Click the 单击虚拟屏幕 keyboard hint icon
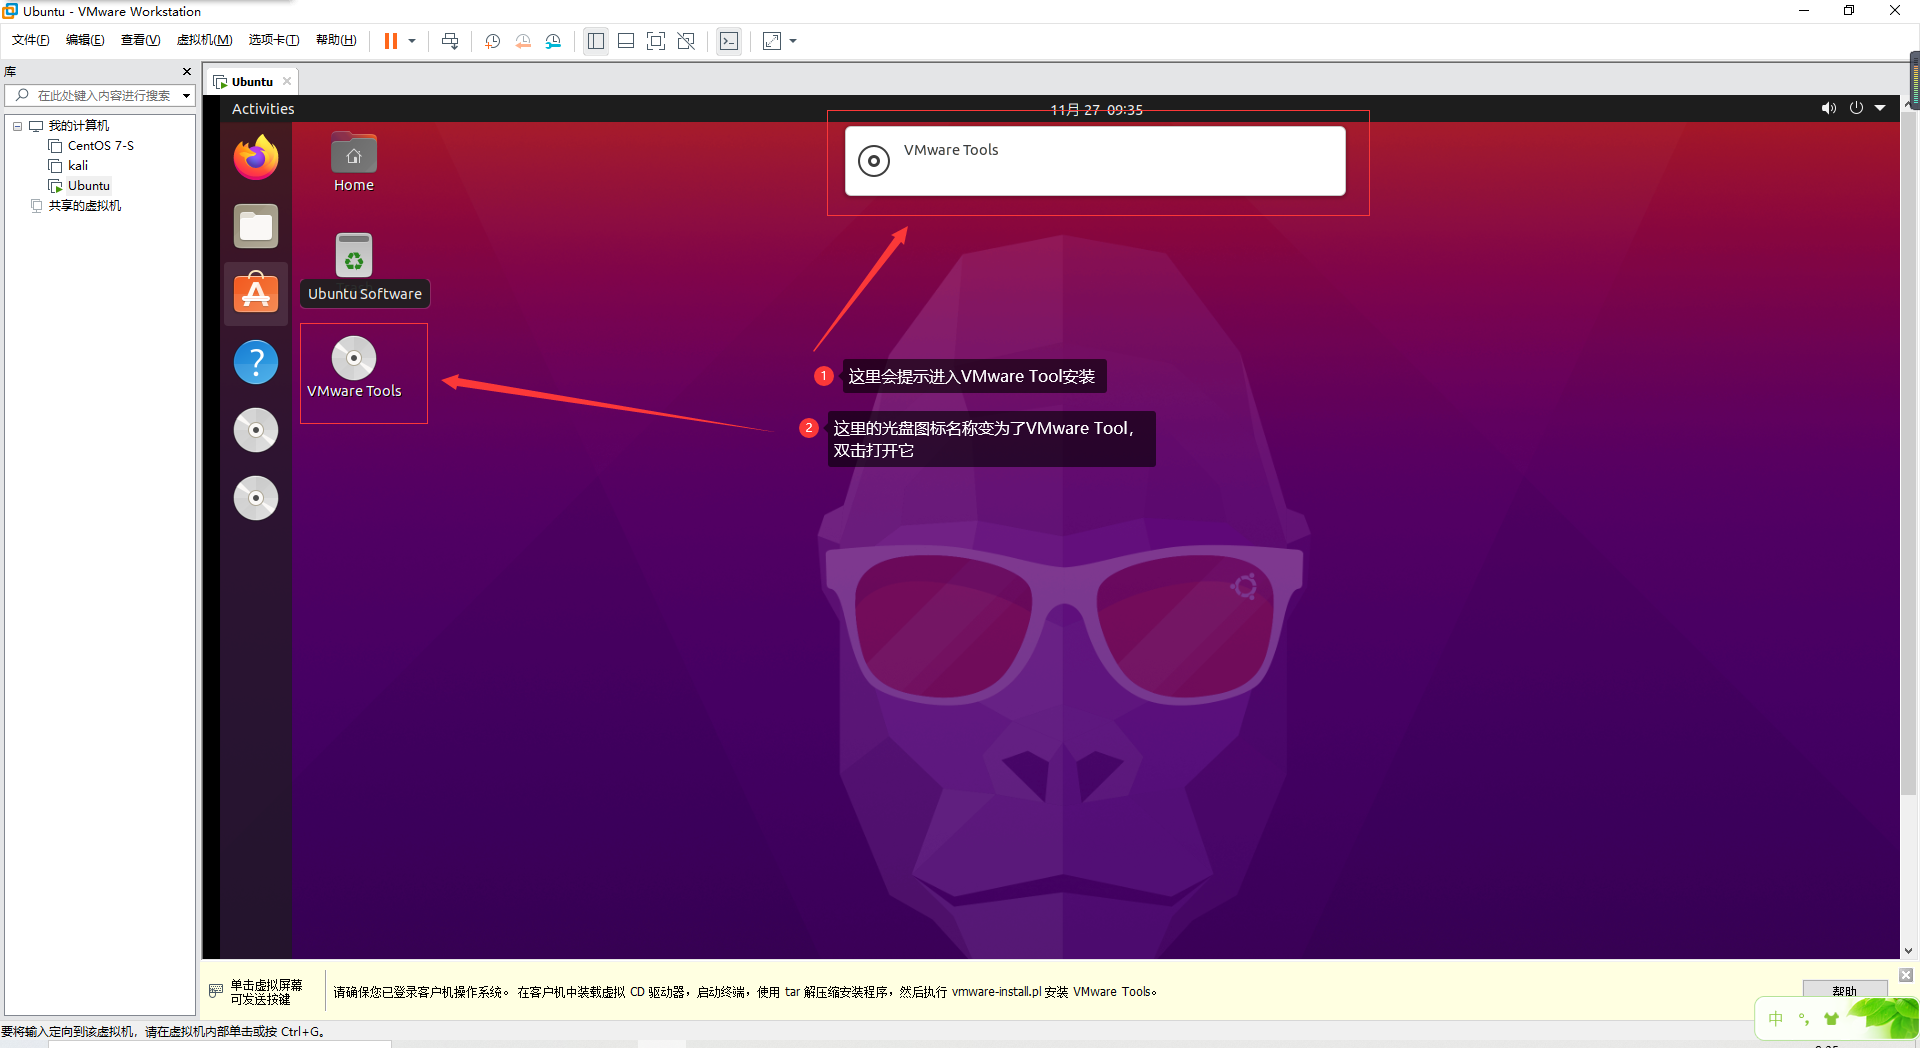The width and height of the screenshot is (1920, 1048). [x=216, y=991]
